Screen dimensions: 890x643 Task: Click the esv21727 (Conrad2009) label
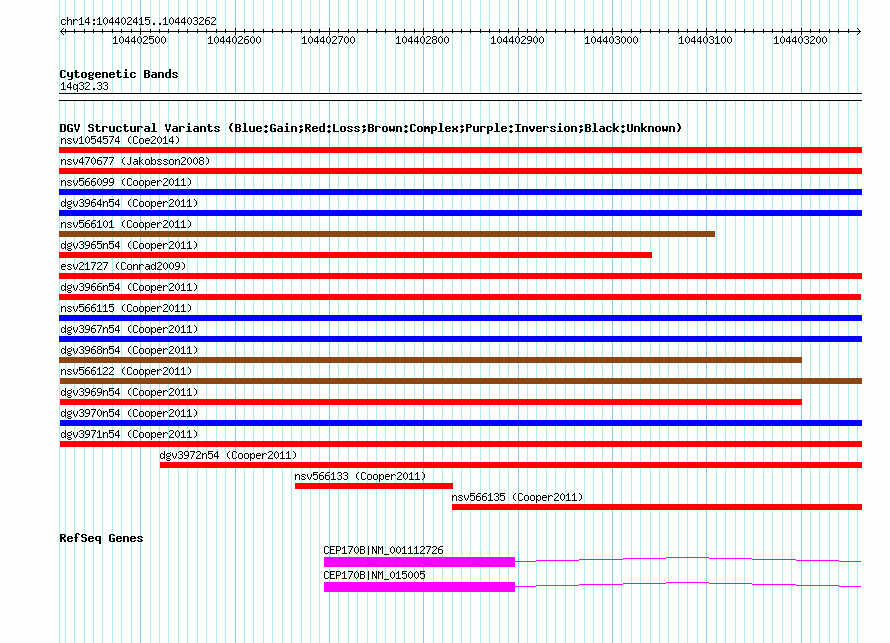pyautogui.click(x=123, y=266)
